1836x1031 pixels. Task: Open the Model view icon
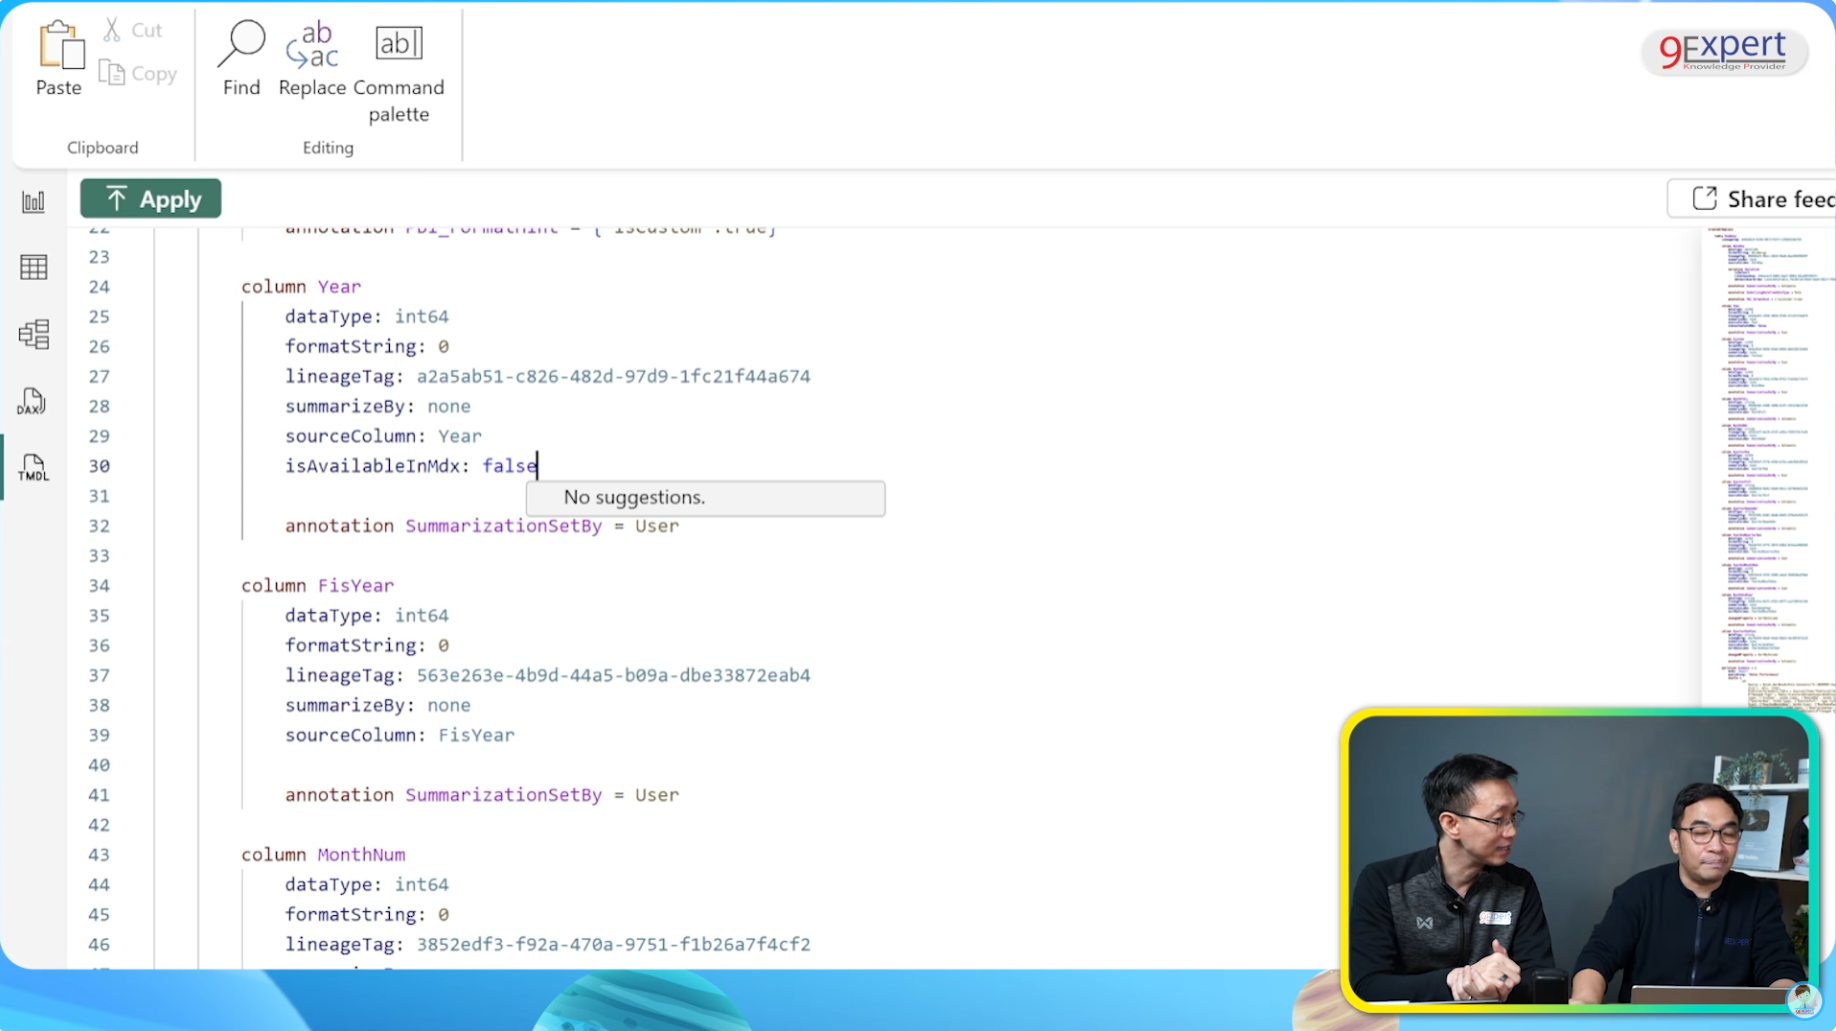pyautogui.click(x=33, y=334)
